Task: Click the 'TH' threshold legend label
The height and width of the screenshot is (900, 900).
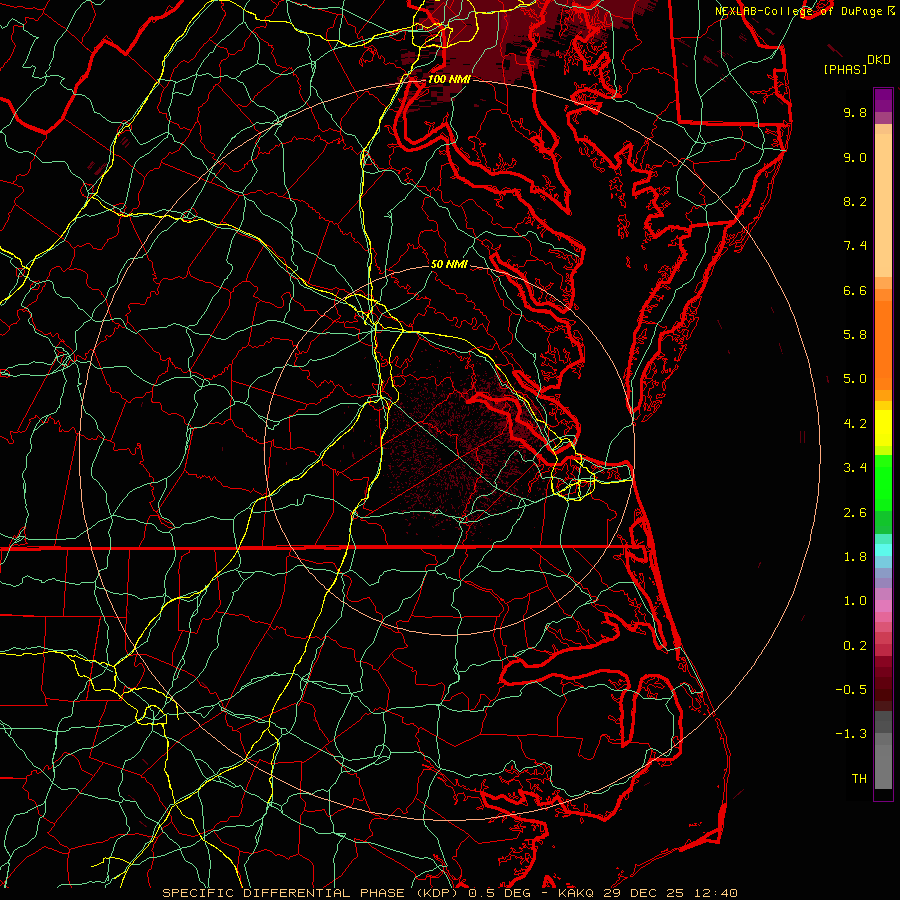Action: pyautogui.click(x=859, y=779)
